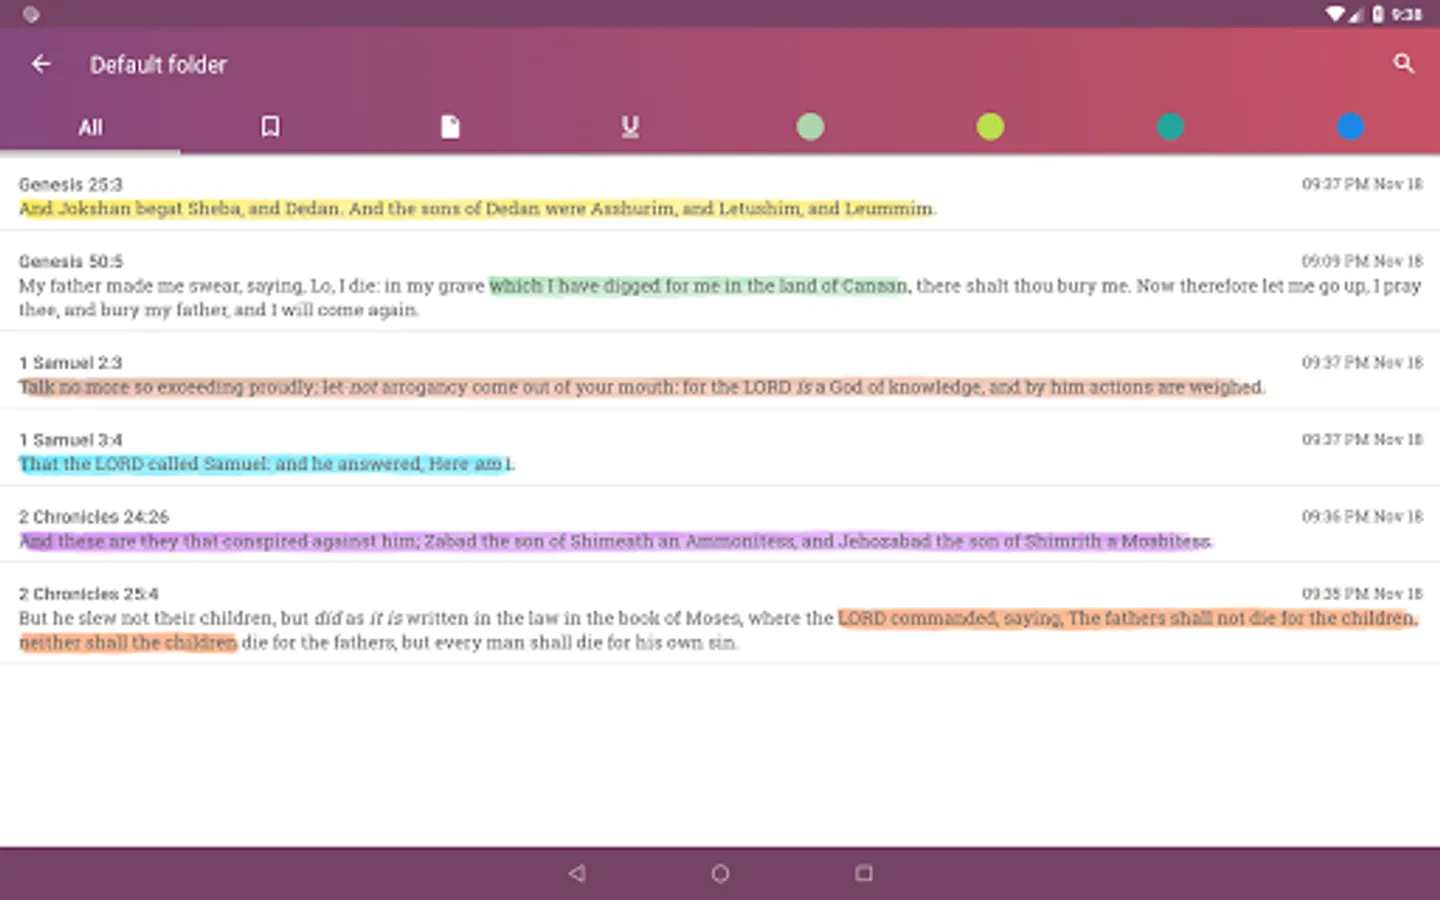The height and width of the screenshot is (900, 1440).
Task: Tap the Android home navigation button
Action: click(x=720, y=873)
